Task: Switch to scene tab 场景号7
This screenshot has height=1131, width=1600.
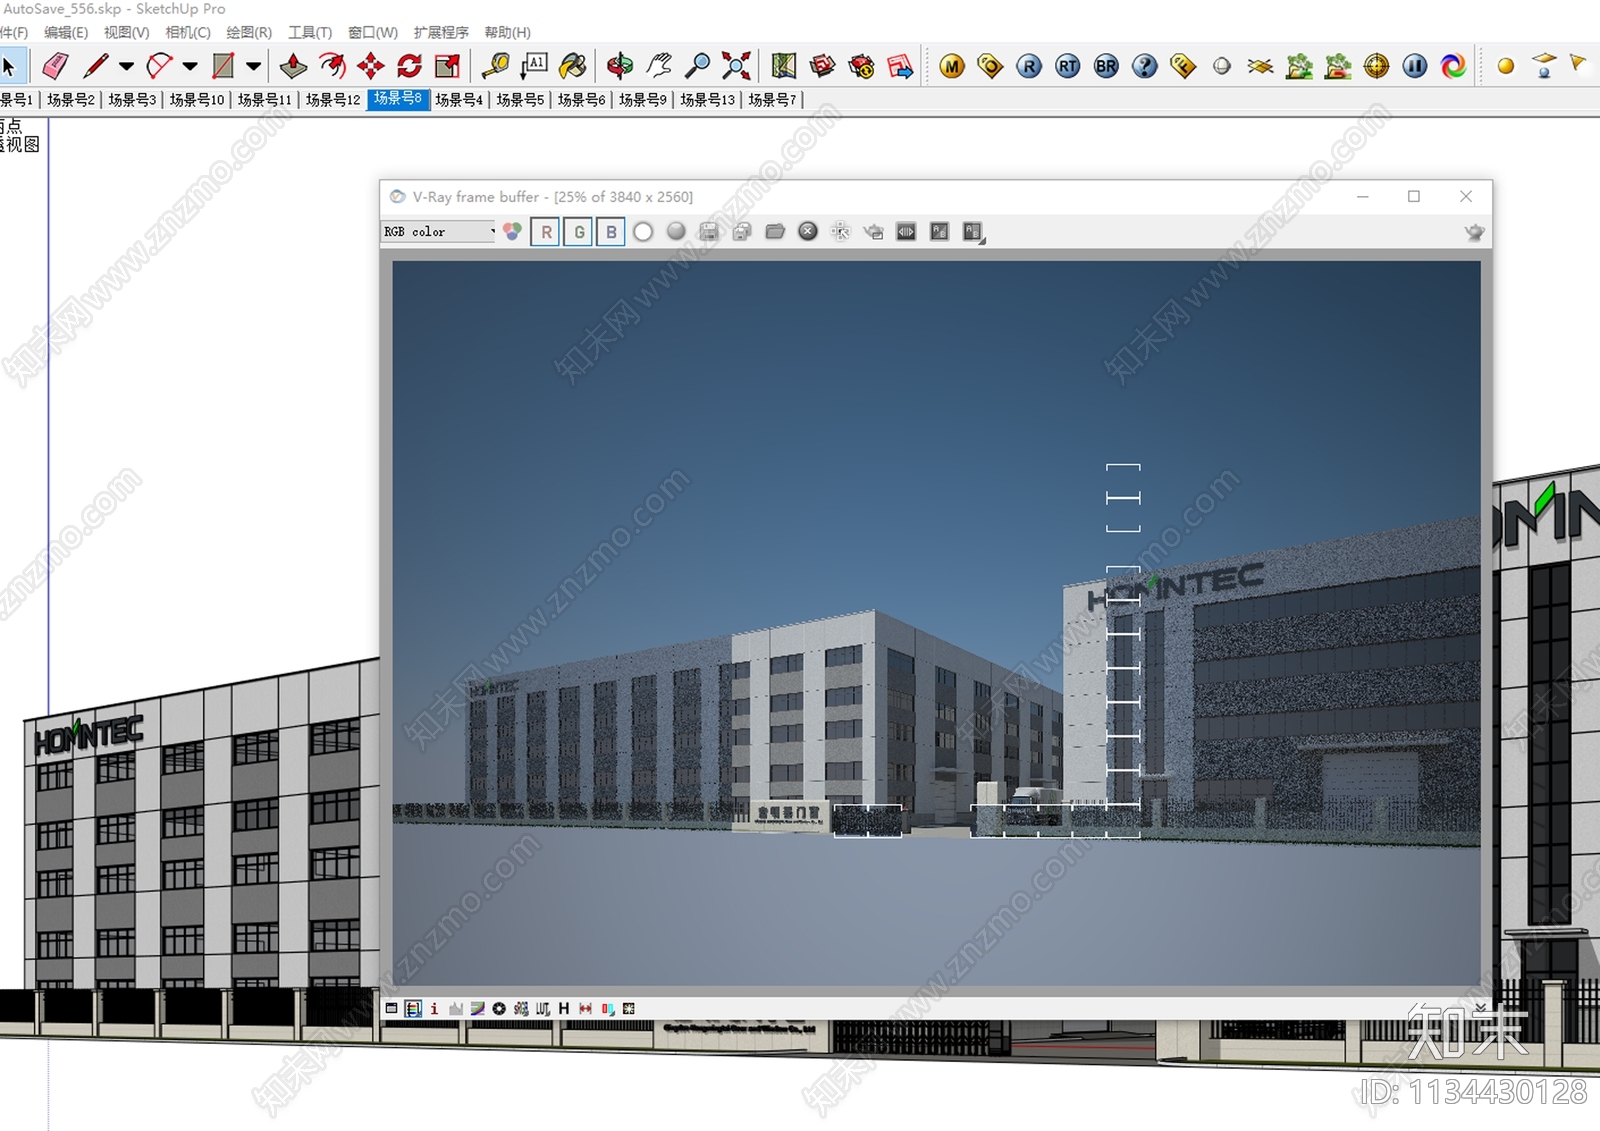Action: pos(773,100)
